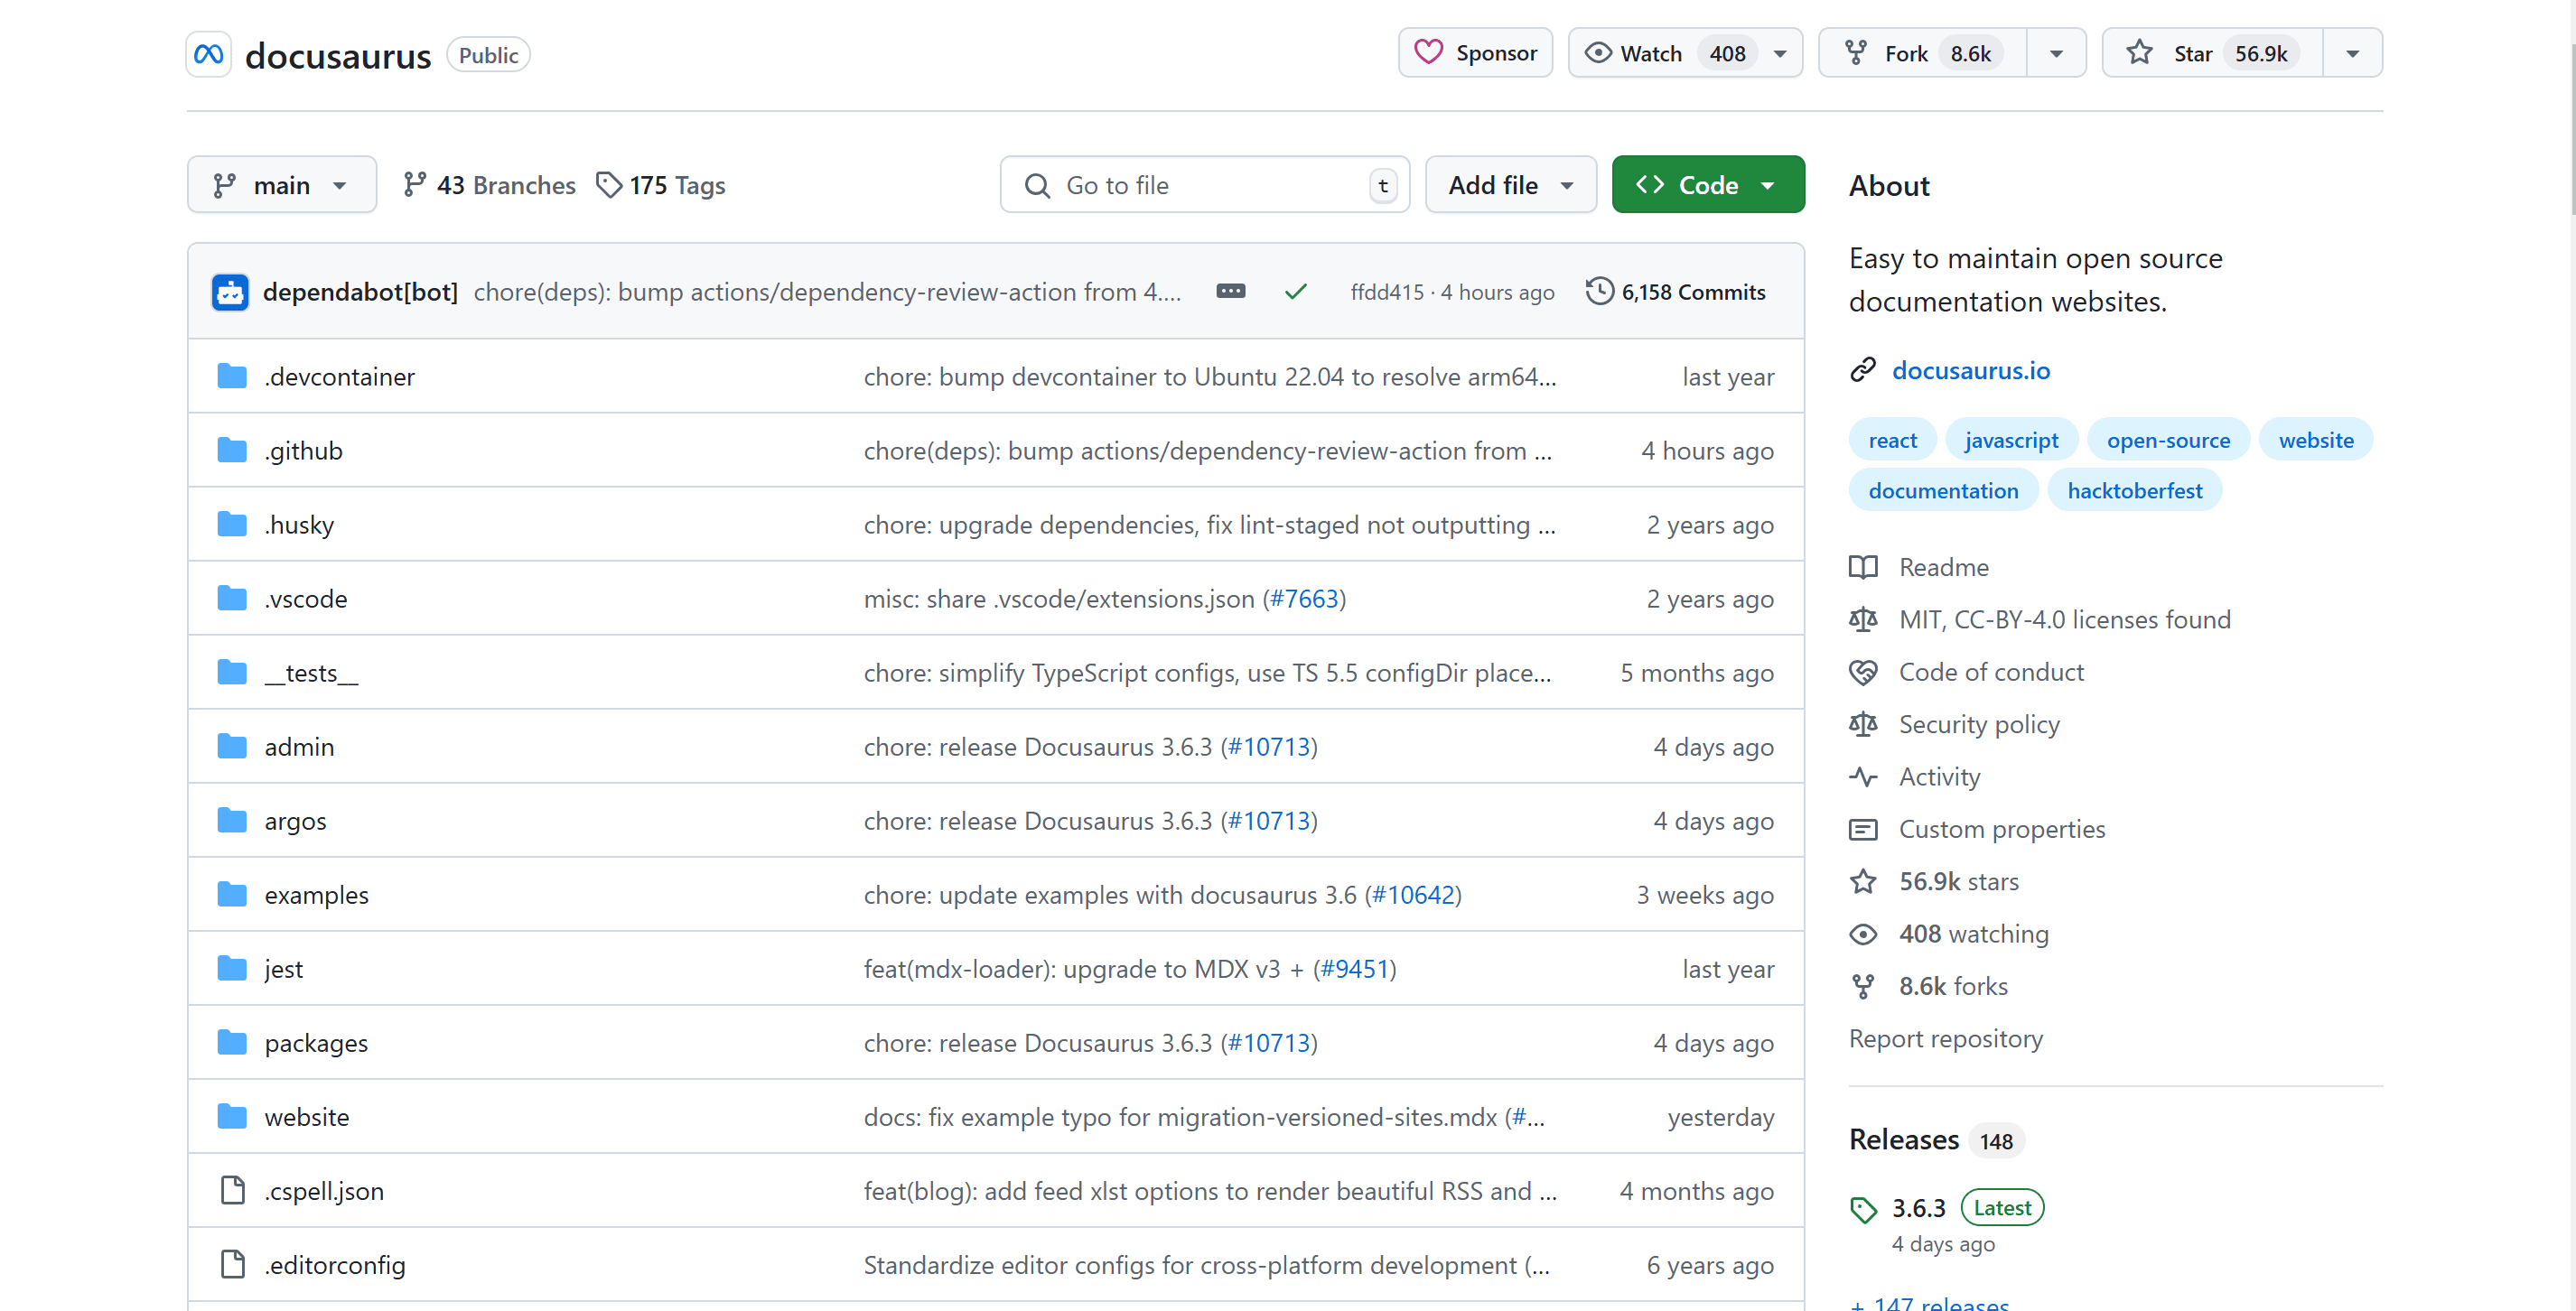
Task: Select the hacktoberfest topic tag
Action: (x=2134, y=491)
